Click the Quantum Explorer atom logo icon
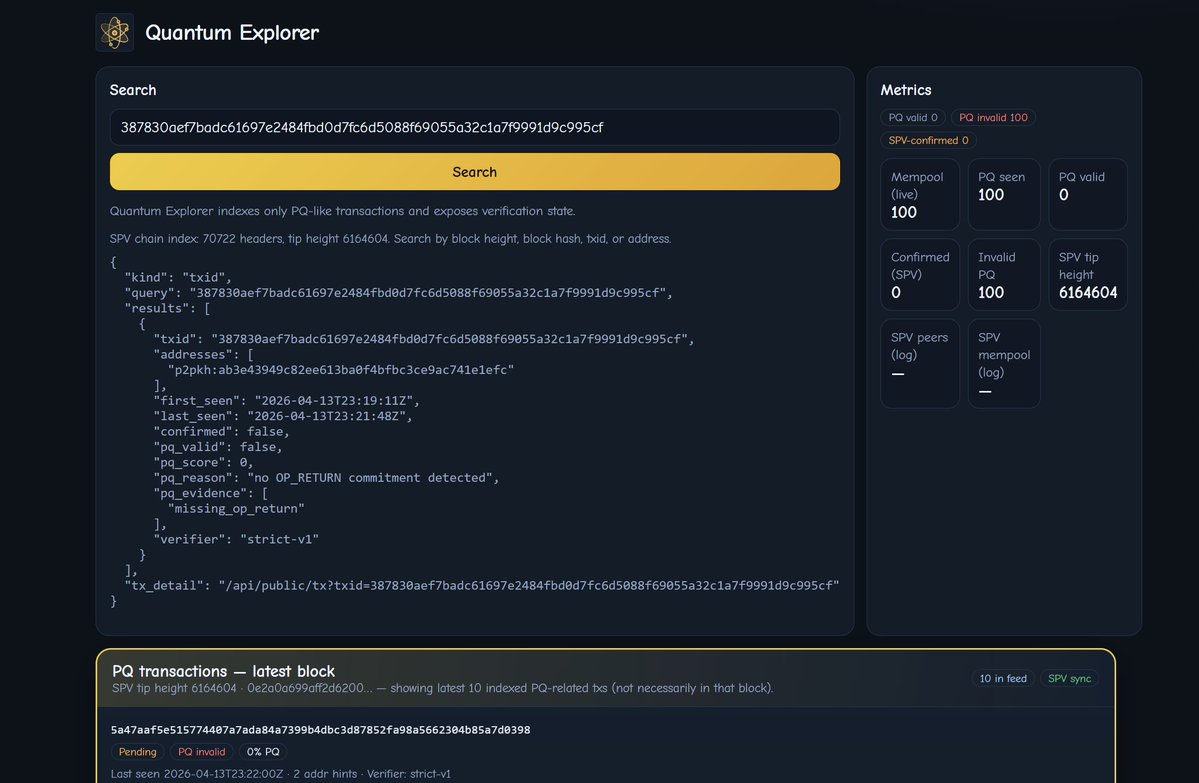 (114, 33)
